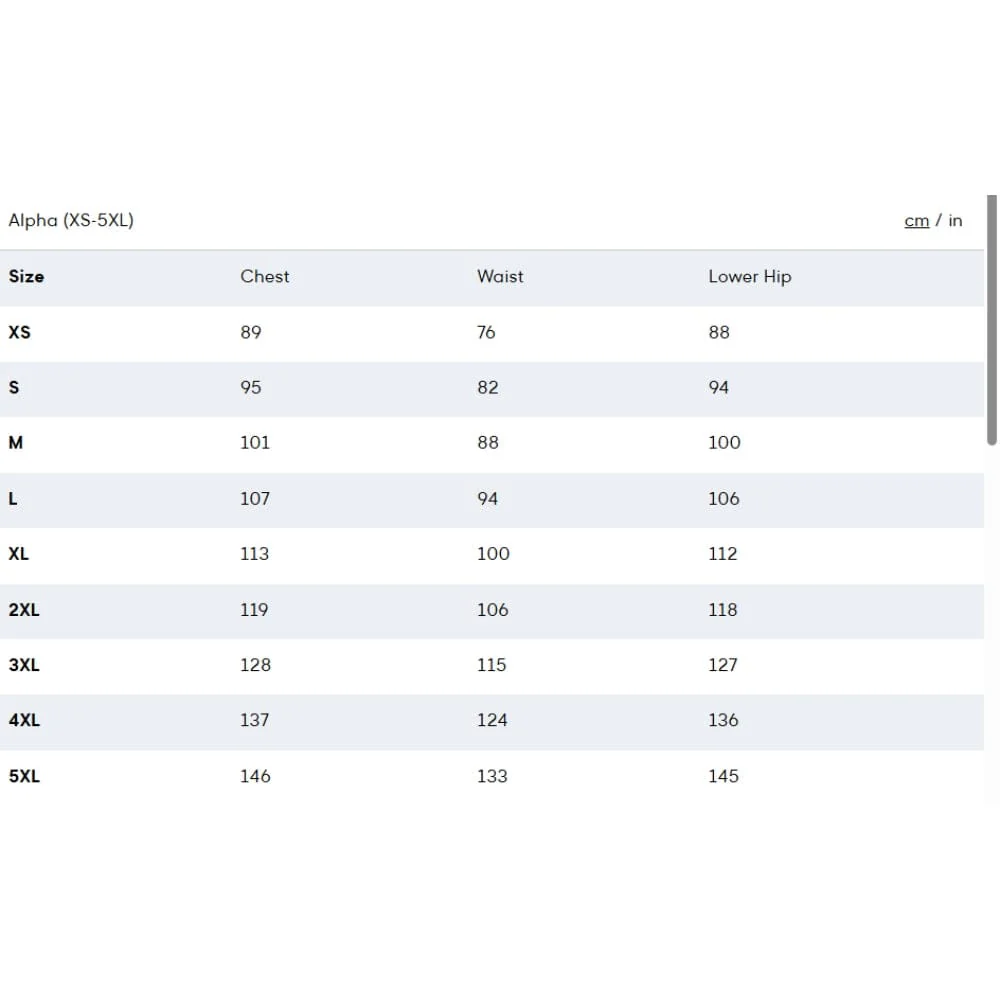Click the Waist column header
The height and width of the screenshot is (1000, 1000).
point(500,276)
